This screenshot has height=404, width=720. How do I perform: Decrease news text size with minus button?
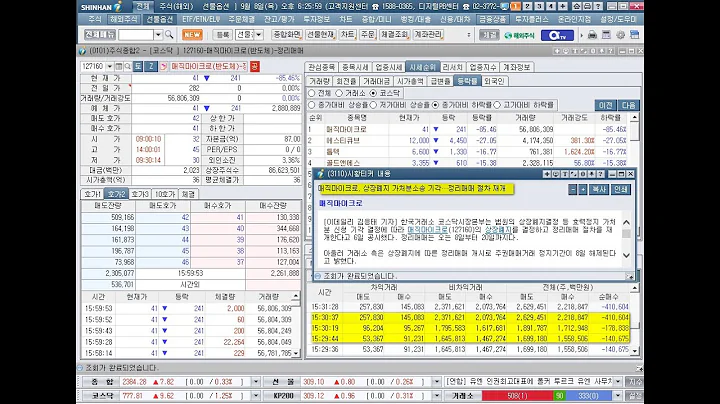(x=572, y=189)
